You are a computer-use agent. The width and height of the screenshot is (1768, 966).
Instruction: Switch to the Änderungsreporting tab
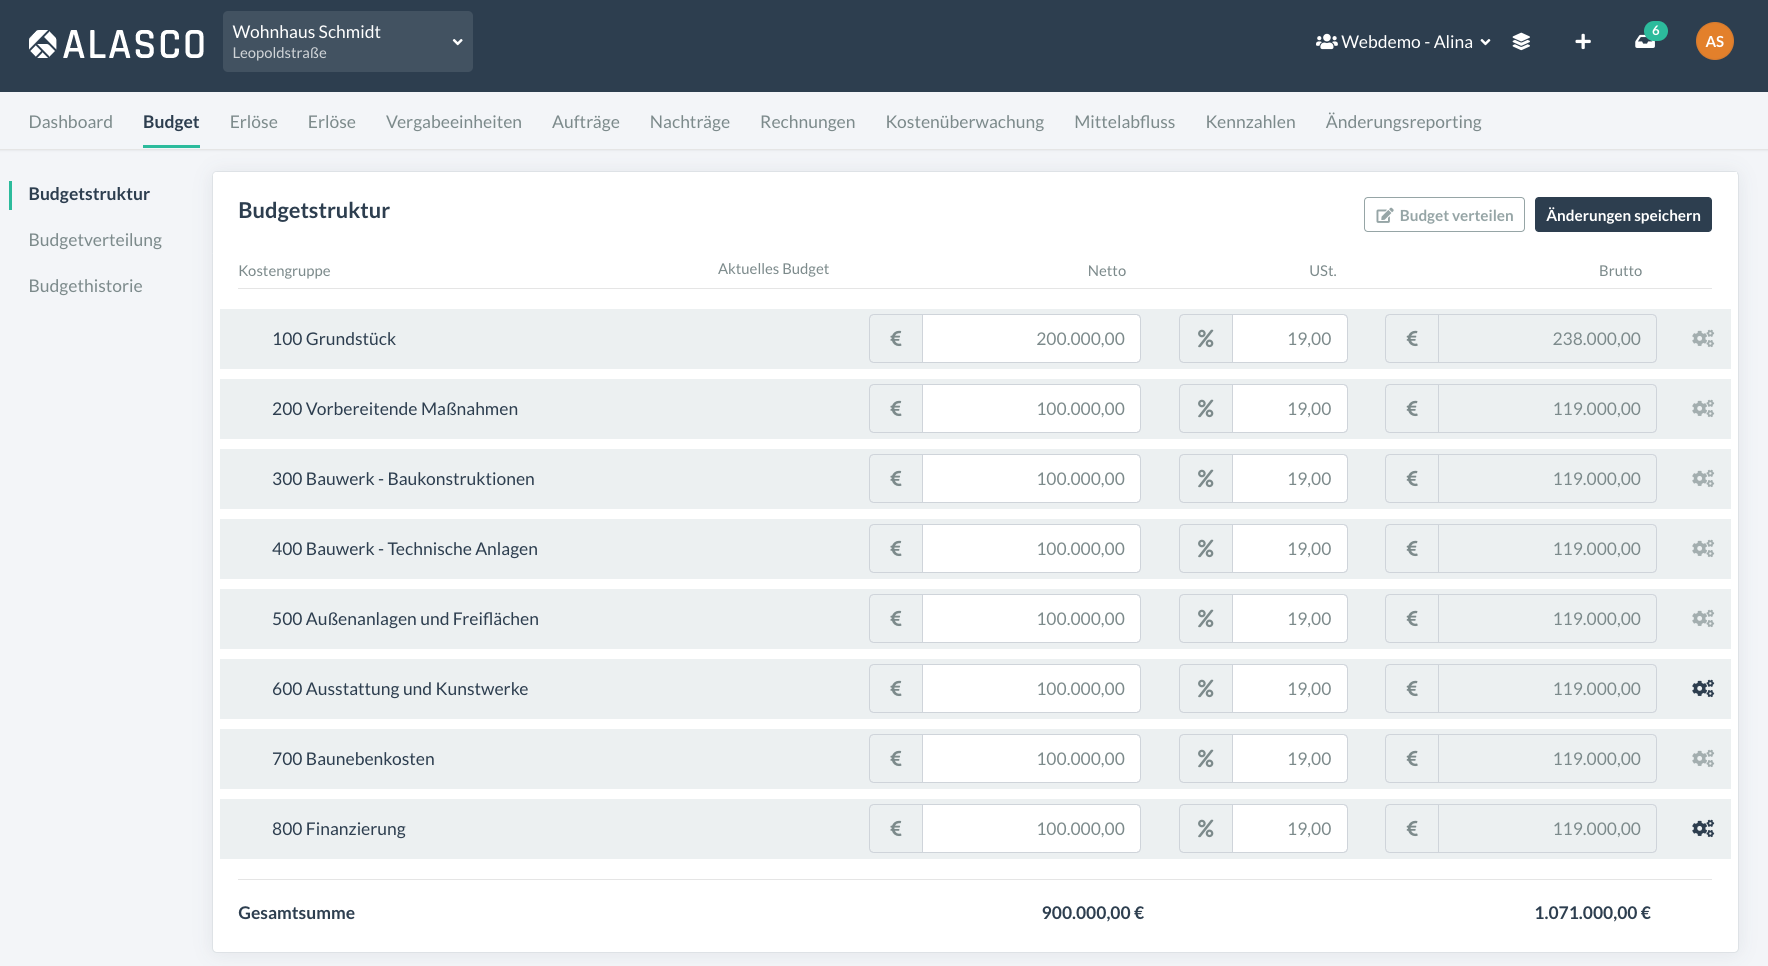[1404, 122]
